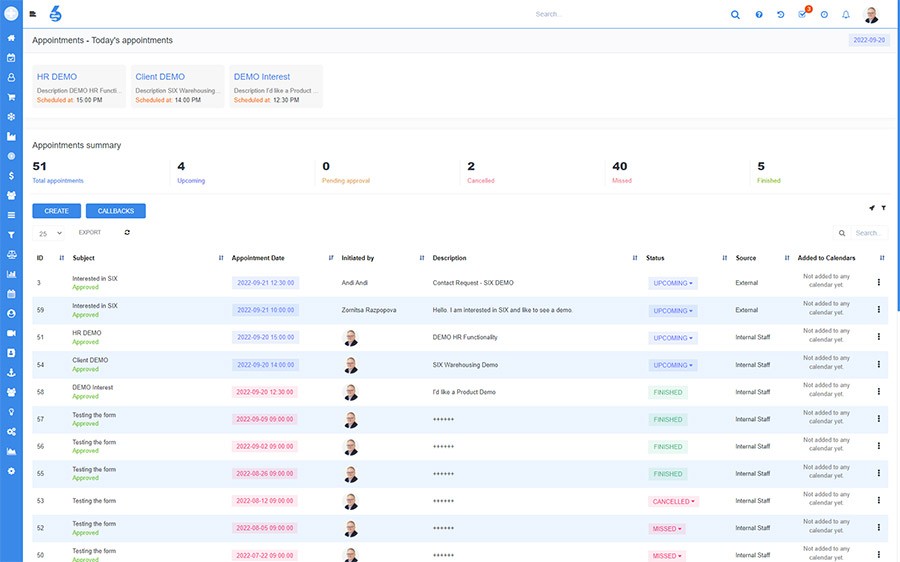Viewport: 900px width, 562px height.
Task: Open the help question mark icon
Action: click(759, 15)
